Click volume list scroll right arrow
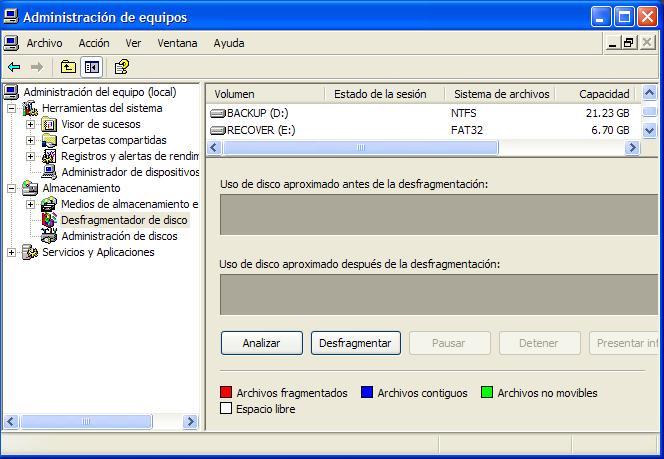Viewport: 664px width, 459px height. coord(632,148)
